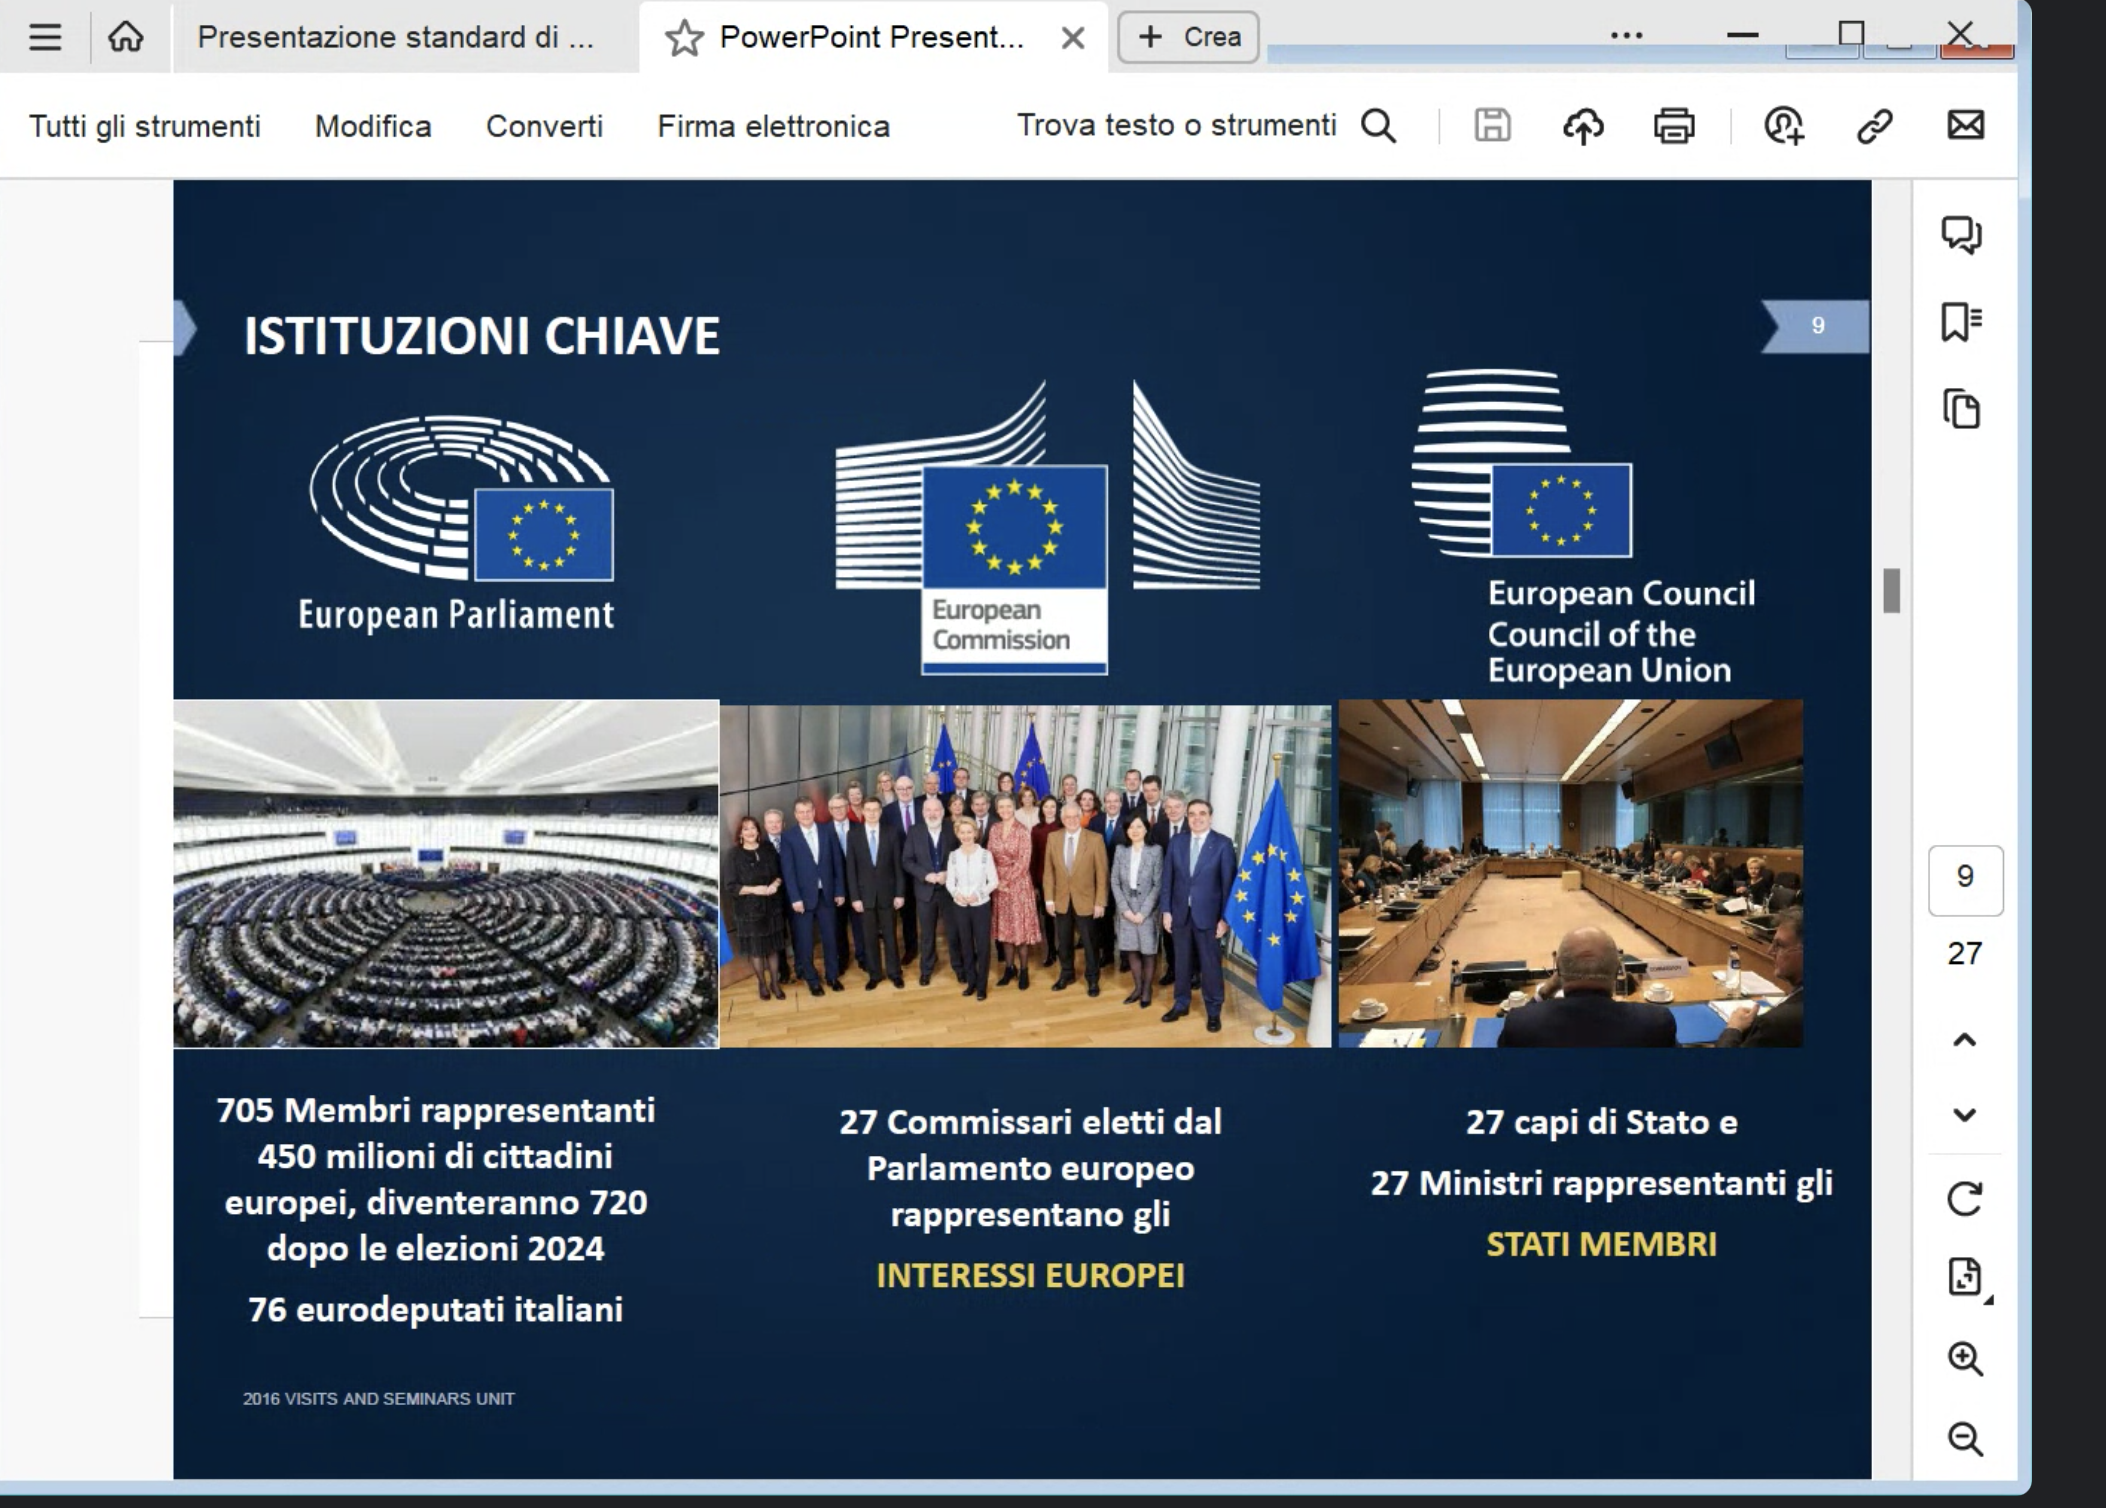
Task: Open the three-dots more options
Action: (x=1627, y=36)
